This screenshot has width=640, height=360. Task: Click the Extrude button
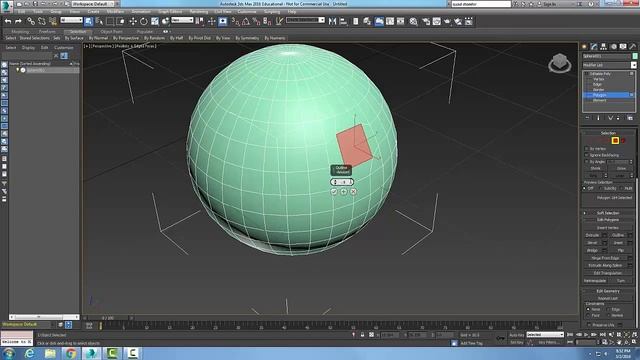tap(592, 235)
